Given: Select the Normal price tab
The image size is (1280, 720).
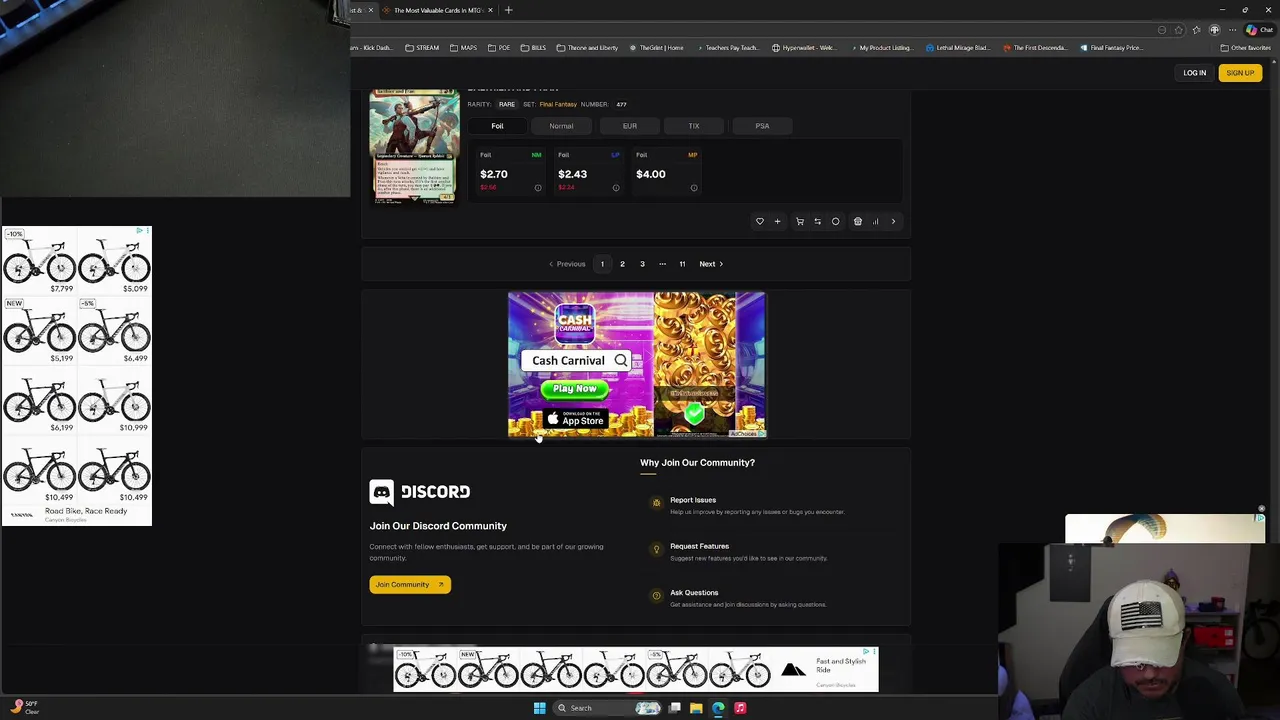Looking at the screenshot, I should click(561, 126).
